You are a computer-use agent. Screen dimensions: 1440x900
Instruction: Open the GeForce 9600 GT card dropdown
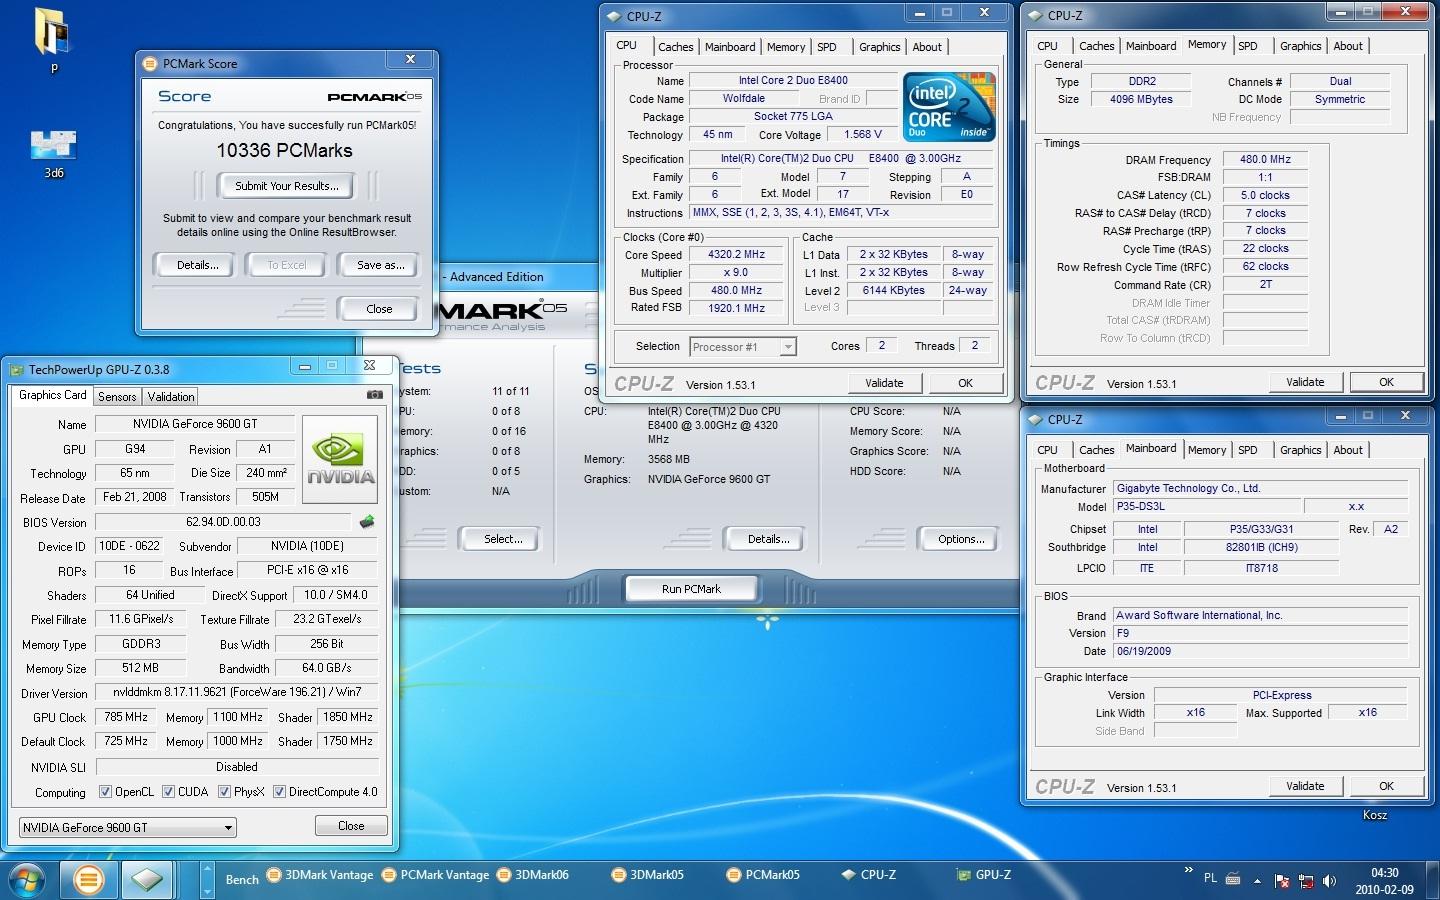[x=128, y=827]
